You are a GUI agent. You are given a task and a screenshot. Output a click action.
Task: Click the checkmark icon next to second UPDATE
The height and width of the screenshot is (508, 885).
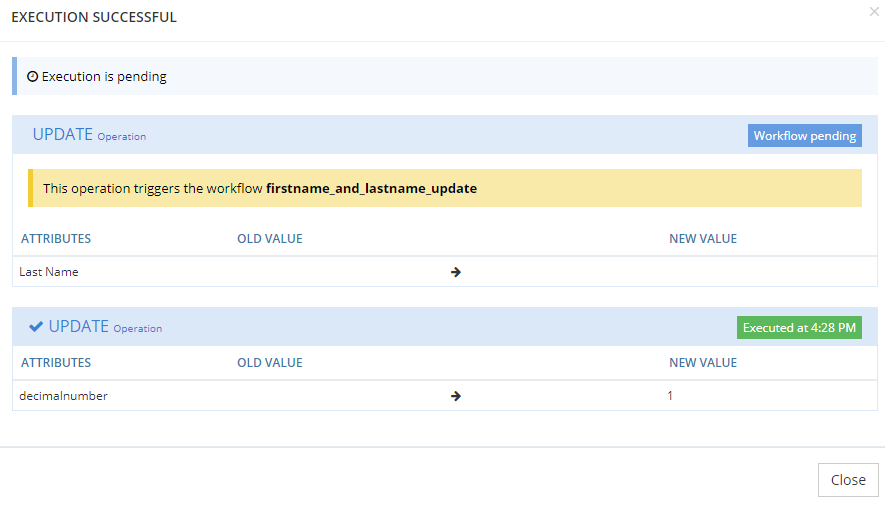pos(36,327)
